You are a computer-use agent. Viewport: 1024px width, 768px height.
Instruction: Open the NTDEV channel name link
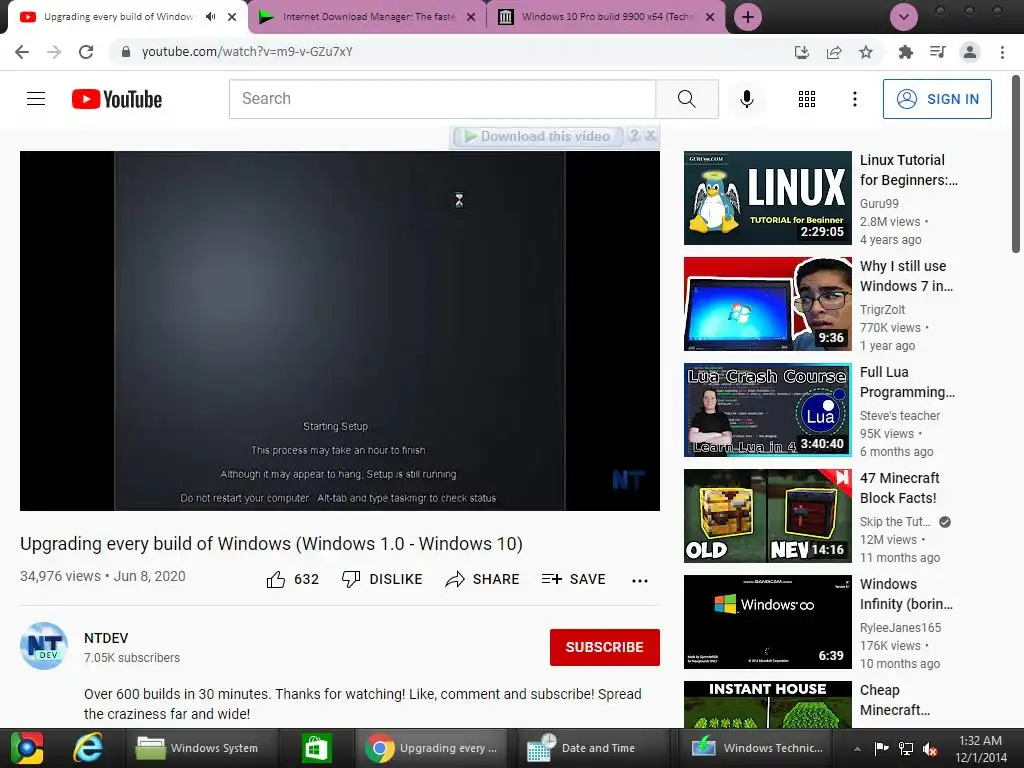106,638
